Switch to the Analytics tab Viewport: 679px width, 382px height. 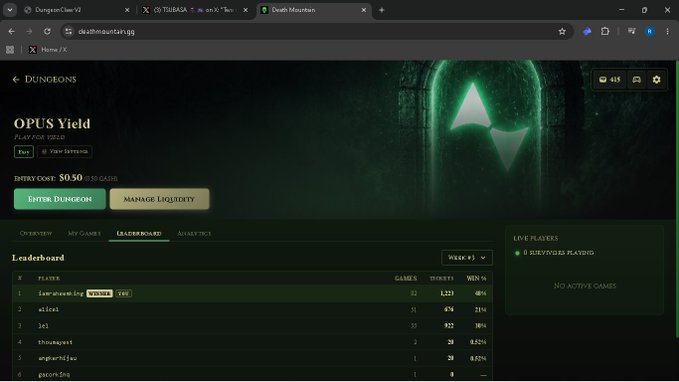pyautogui.click(x=194, y=233)
